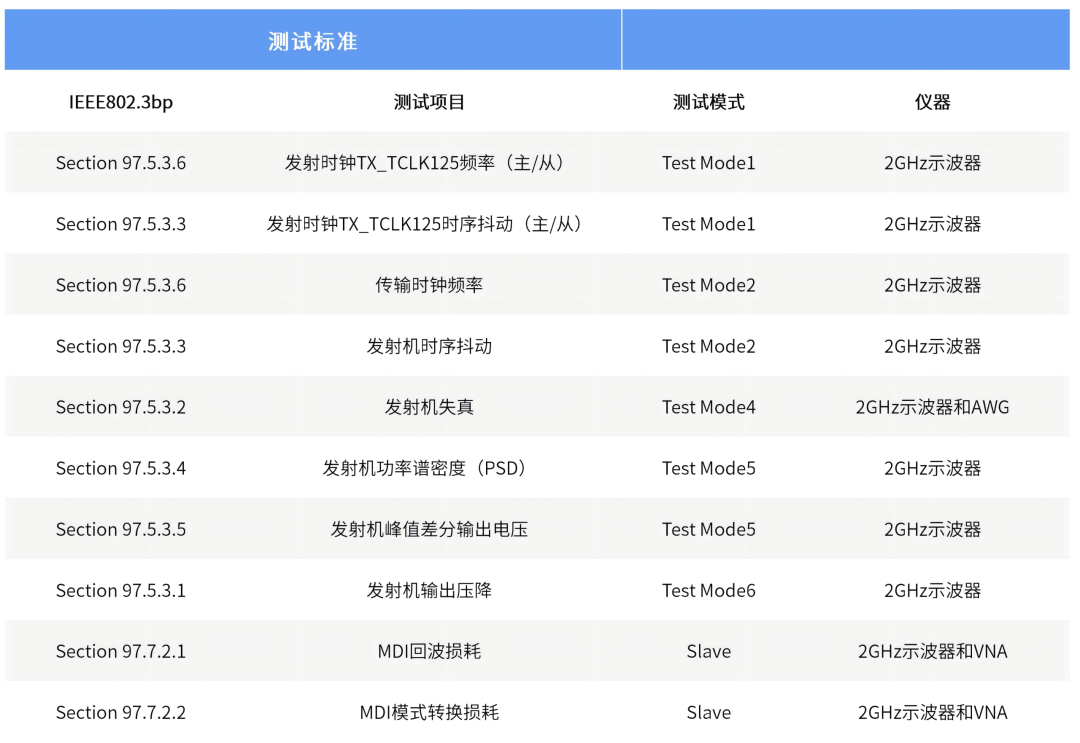
Task: Click 2GHz示波器 in the 发射机时序抖动 row
Action: pyautogui.click(x=933, y=346)
